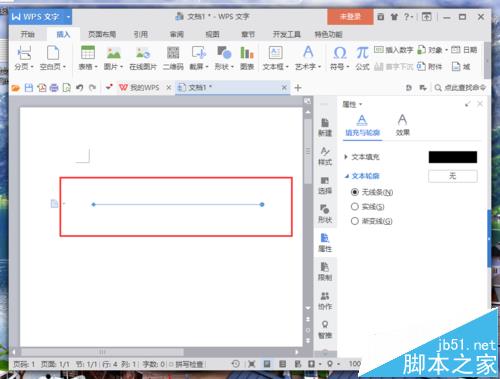Click the black text fill color swatch
Screen dimensions: 500x379
[x=453, y=157]
